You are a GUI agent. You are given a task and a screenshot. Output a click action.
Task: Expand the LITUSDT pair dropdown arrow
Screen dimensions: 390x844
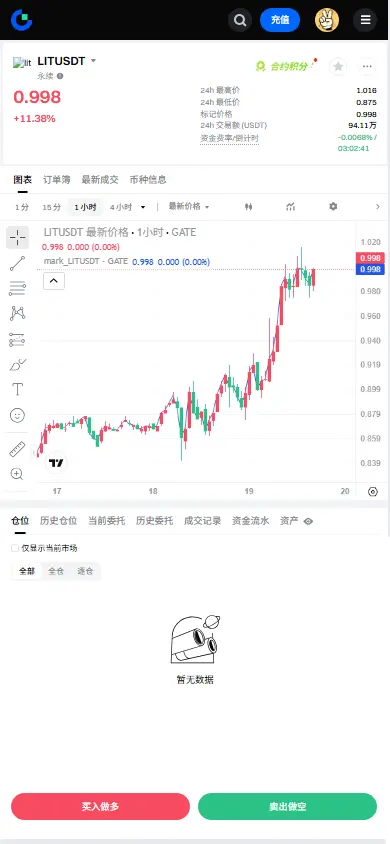click(93, 61)
